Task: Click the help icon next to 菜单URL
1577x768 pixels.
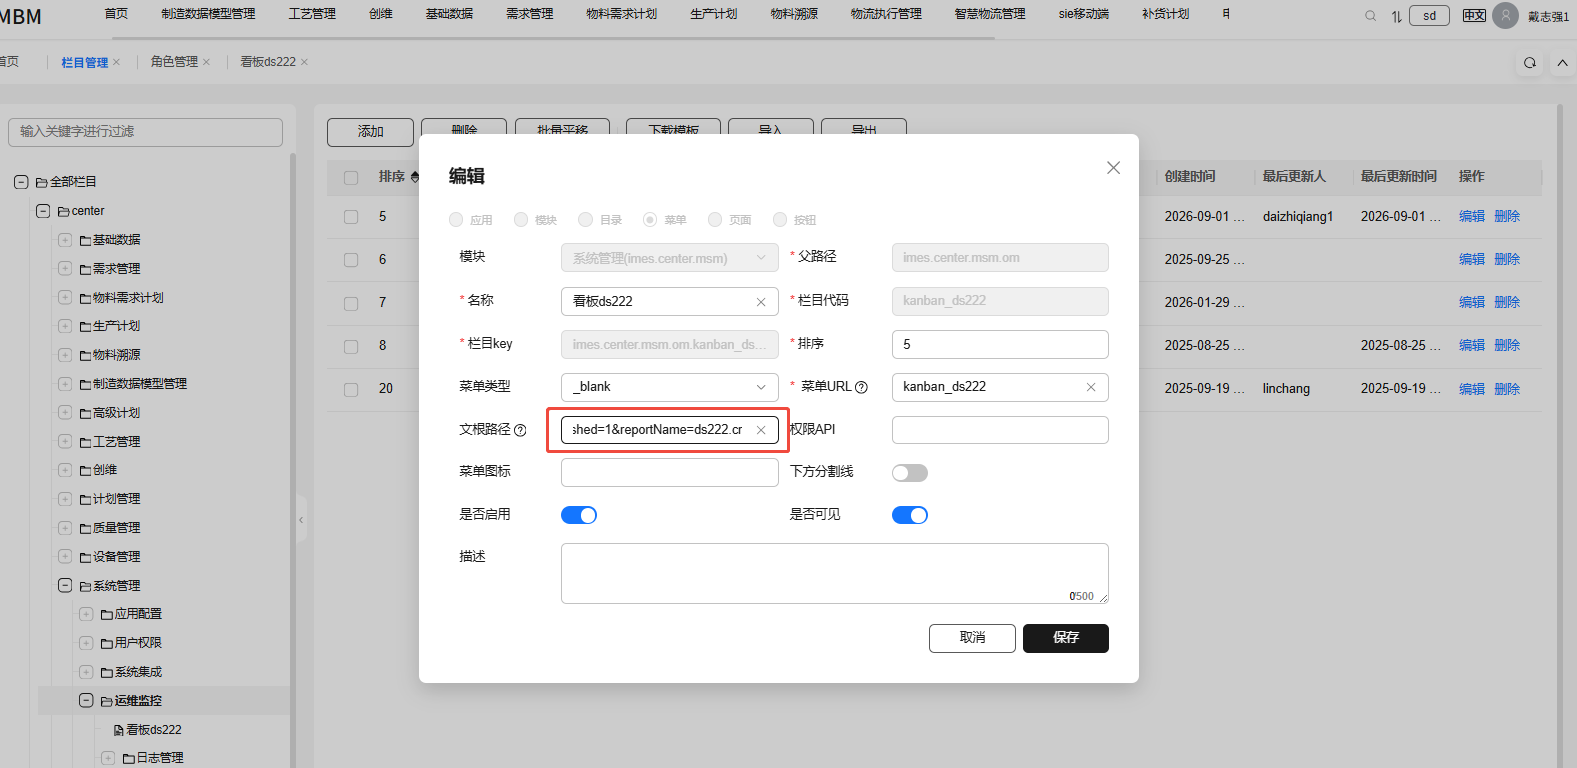Action: (x=861, y=387)
